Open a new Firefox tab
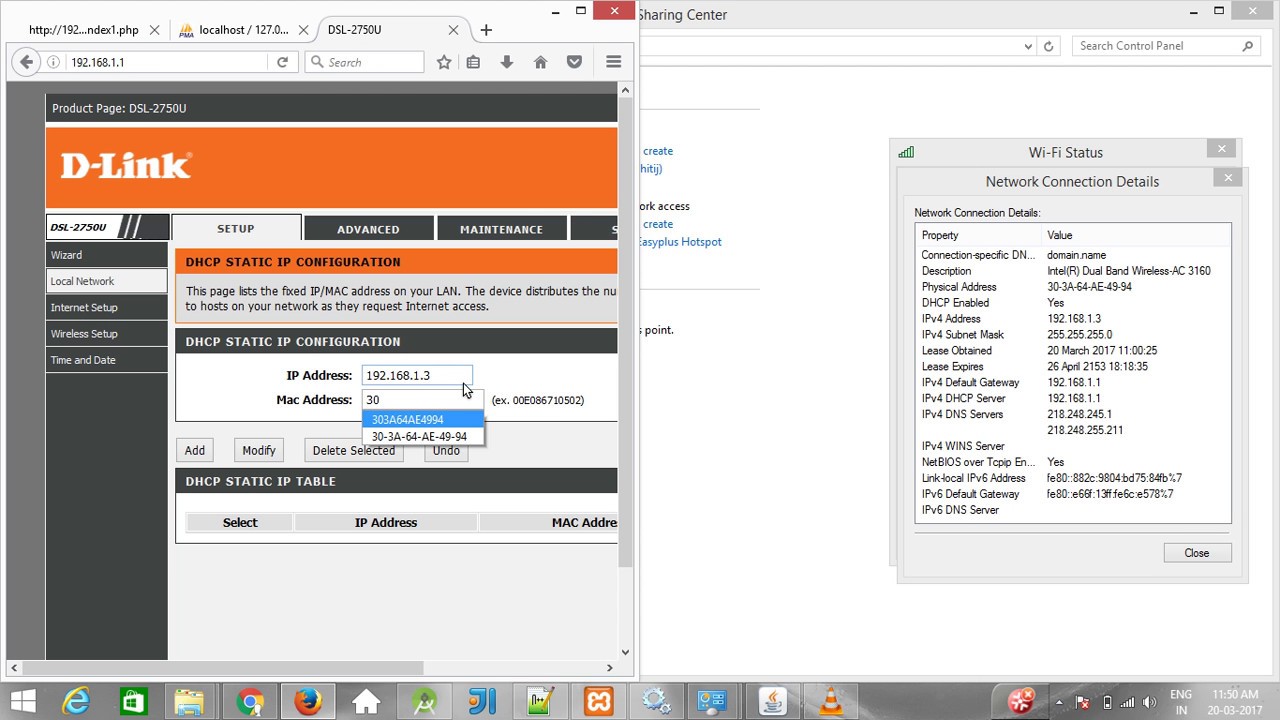Image resolution: width=1280 pixels, height=720 pixels. [x=486, y=30]
